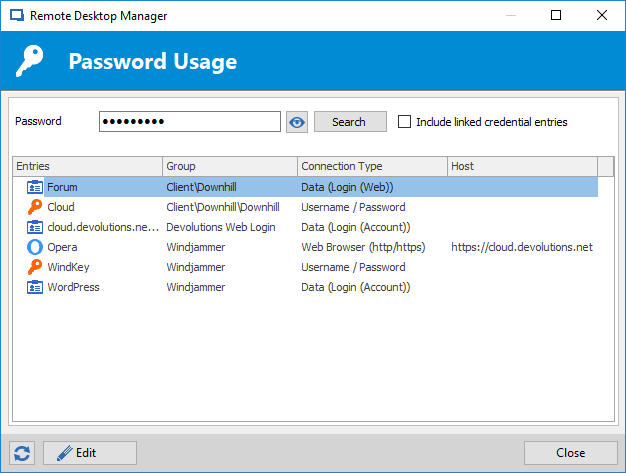Click the Close button at bottom

click(x=571, y=453)
